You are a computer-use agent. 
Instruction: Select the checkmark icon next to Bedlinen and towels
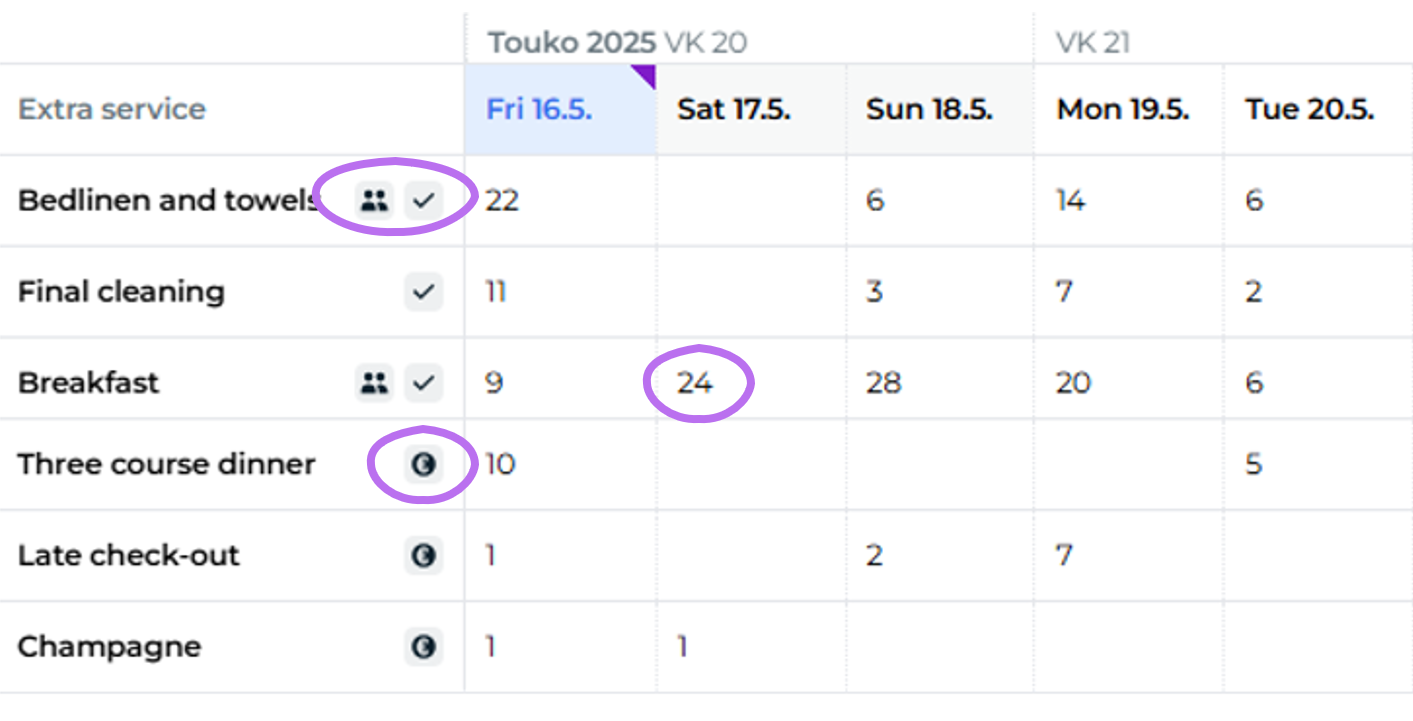424,199
